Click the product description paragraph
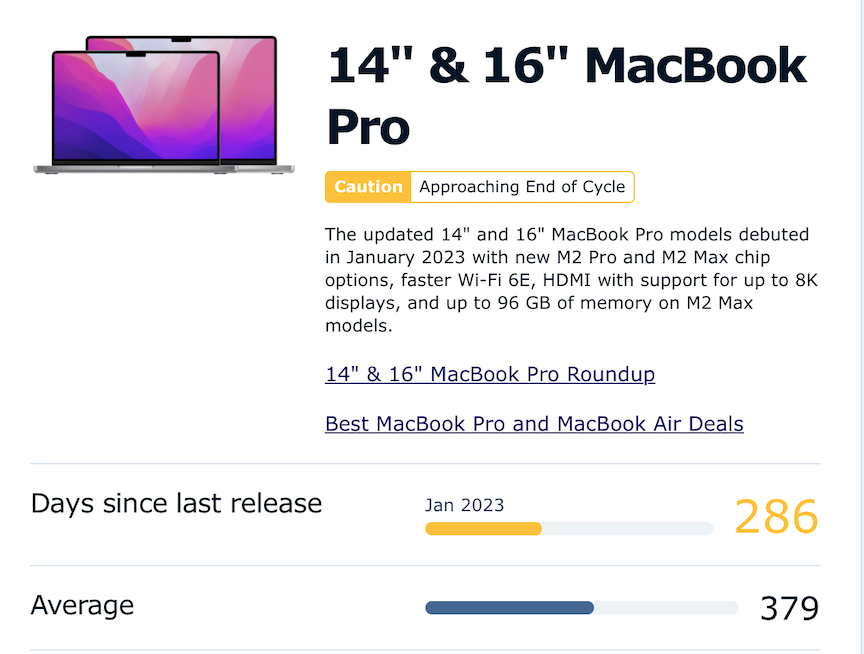The width and height of the screenshot is (864, 654). click(x=571, y=280)
